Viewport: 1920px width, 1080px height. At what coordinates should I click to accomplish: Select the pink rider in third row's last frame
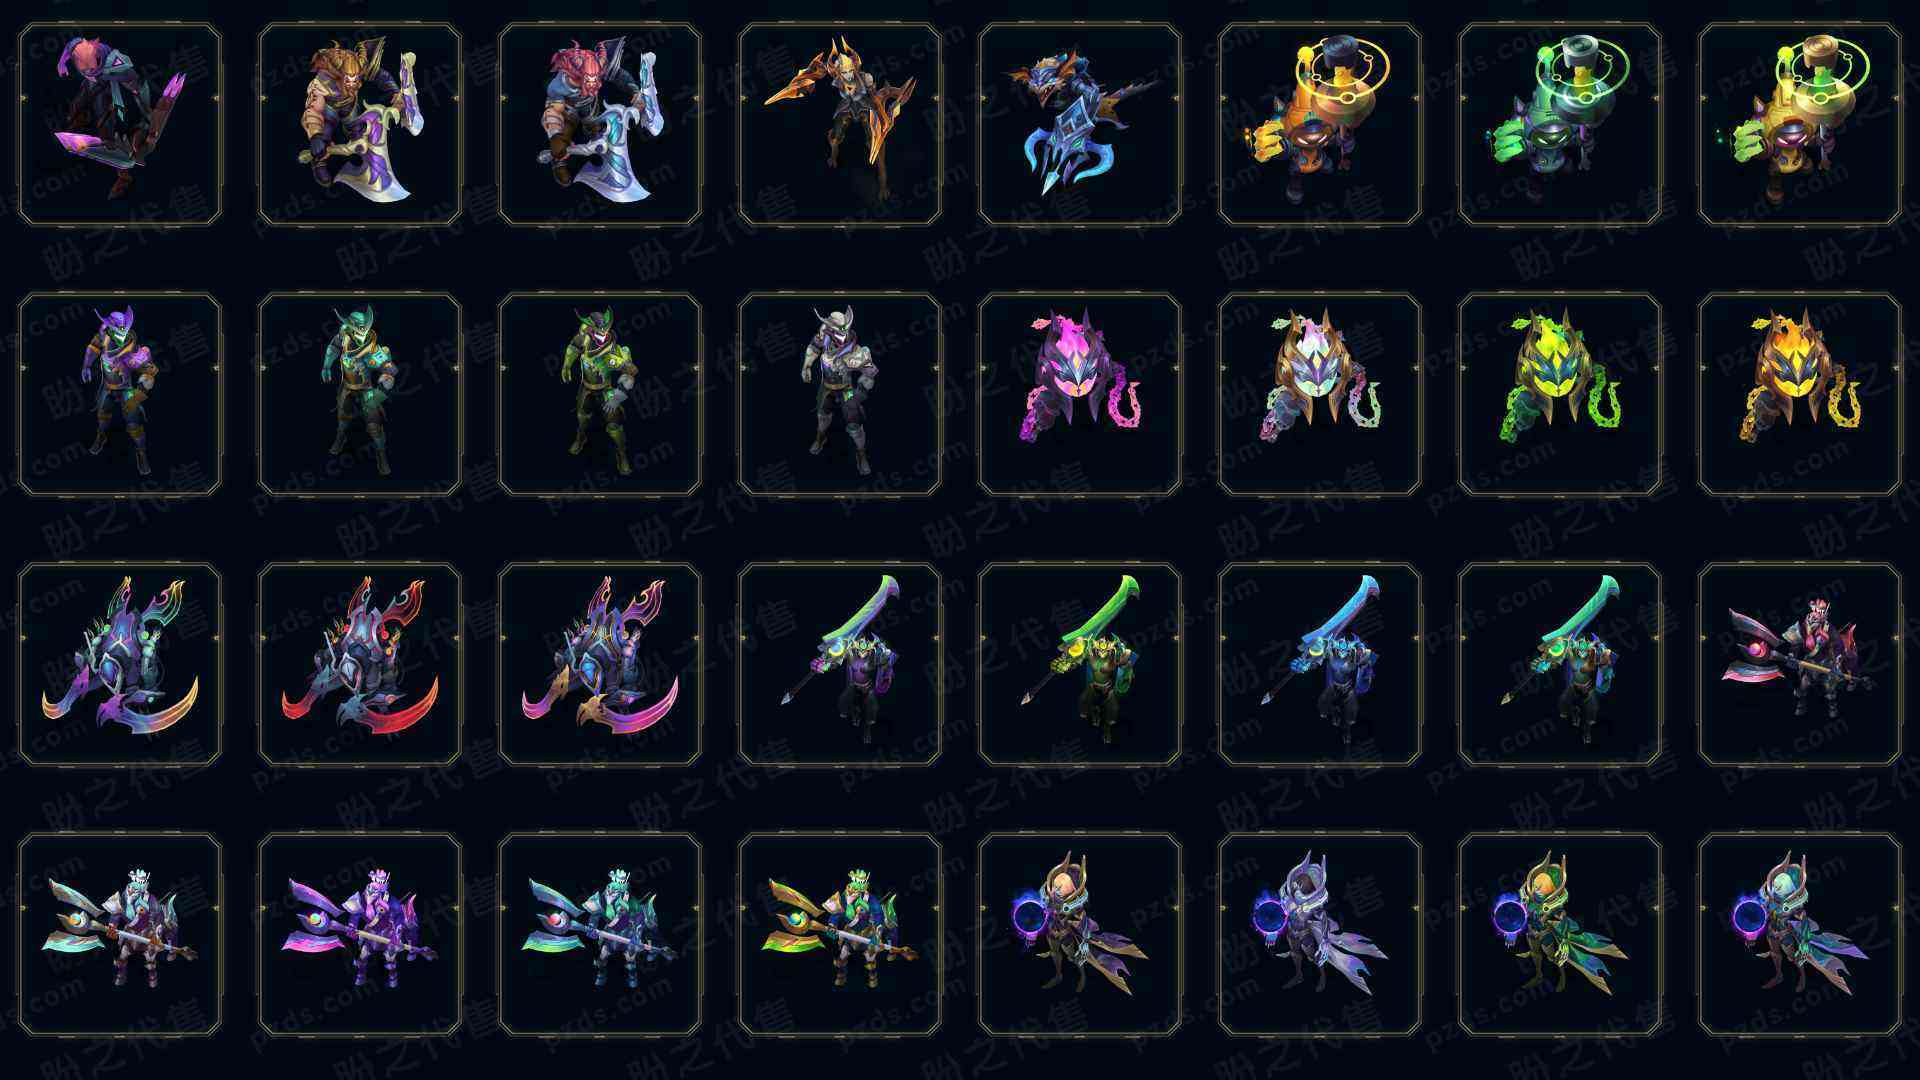[x=1800, y=664]
